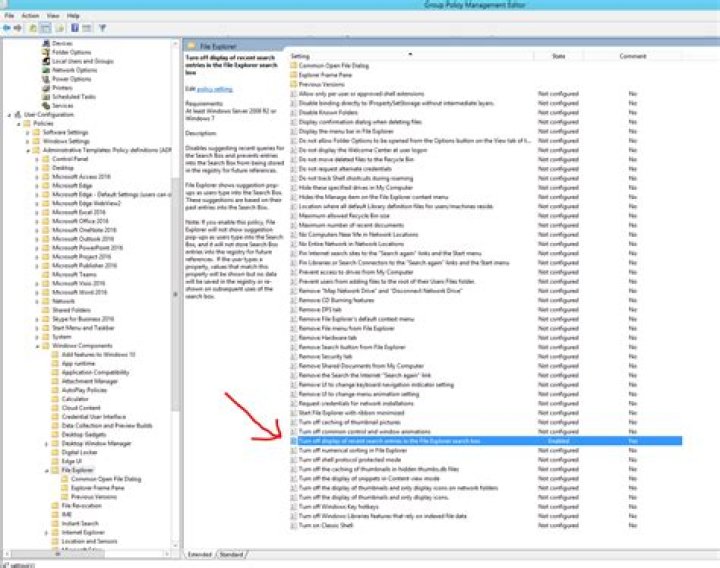Select Turn off numerical sorting in File Explorer
The height and width of the screenshot is (568, 720).
353,450
